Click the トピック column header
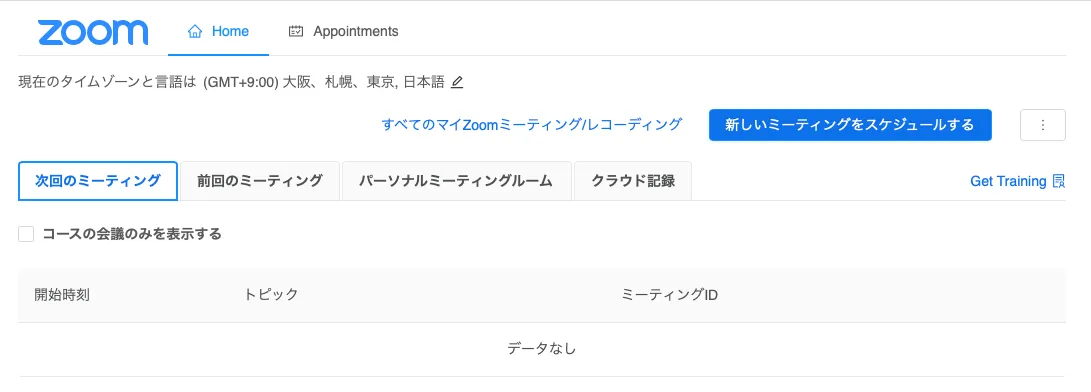The height and width of the screenshot is (392, 1091). click(x=271, y=295)
